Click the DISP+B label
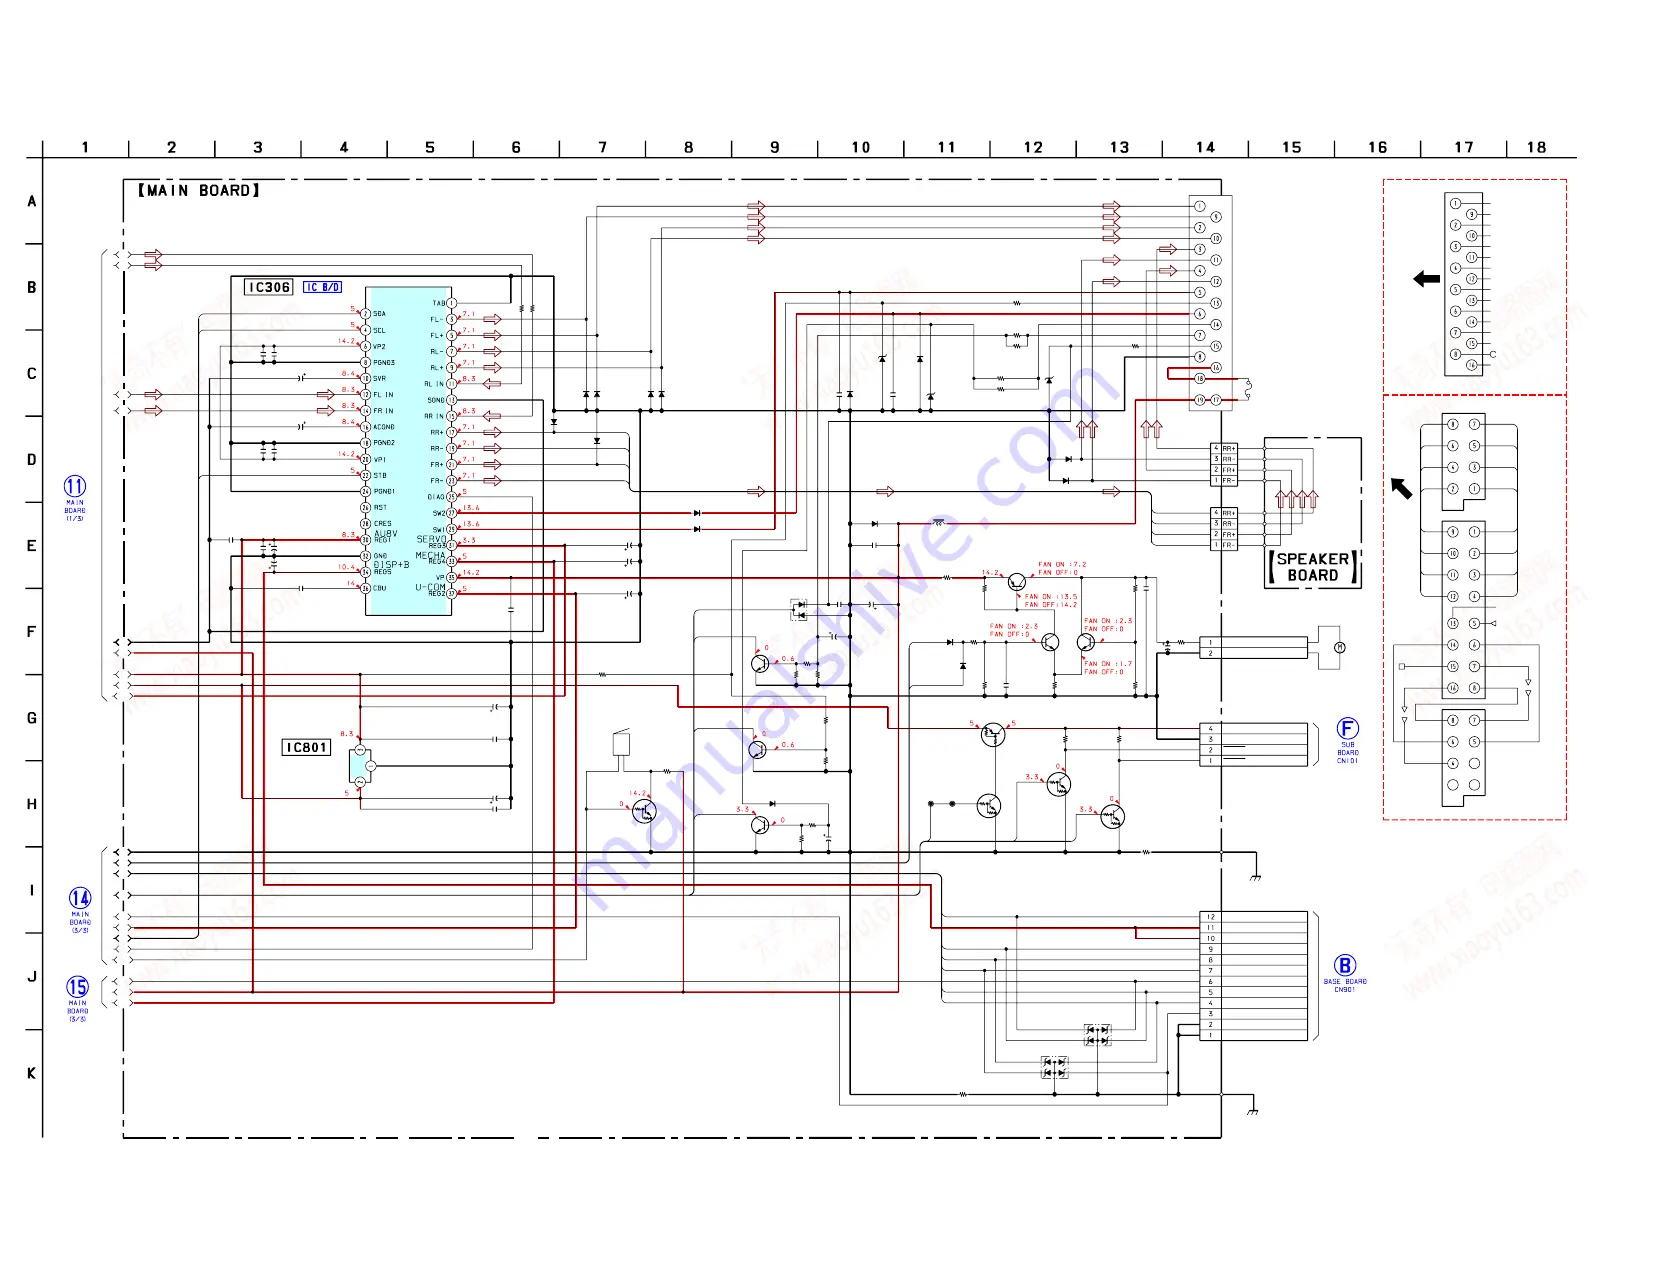1680x1263 pixels. tap(391, 565)
